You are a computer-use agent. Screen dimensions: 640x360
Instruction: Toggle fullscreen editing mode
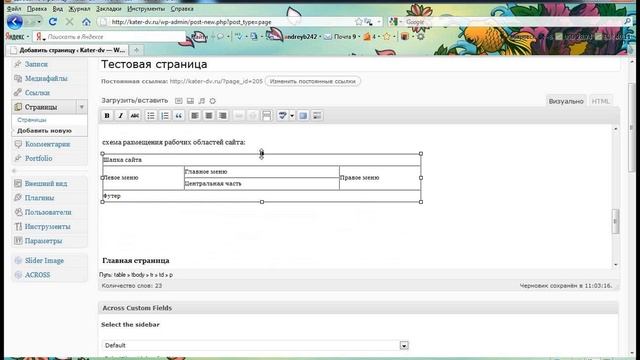point(303,116)
